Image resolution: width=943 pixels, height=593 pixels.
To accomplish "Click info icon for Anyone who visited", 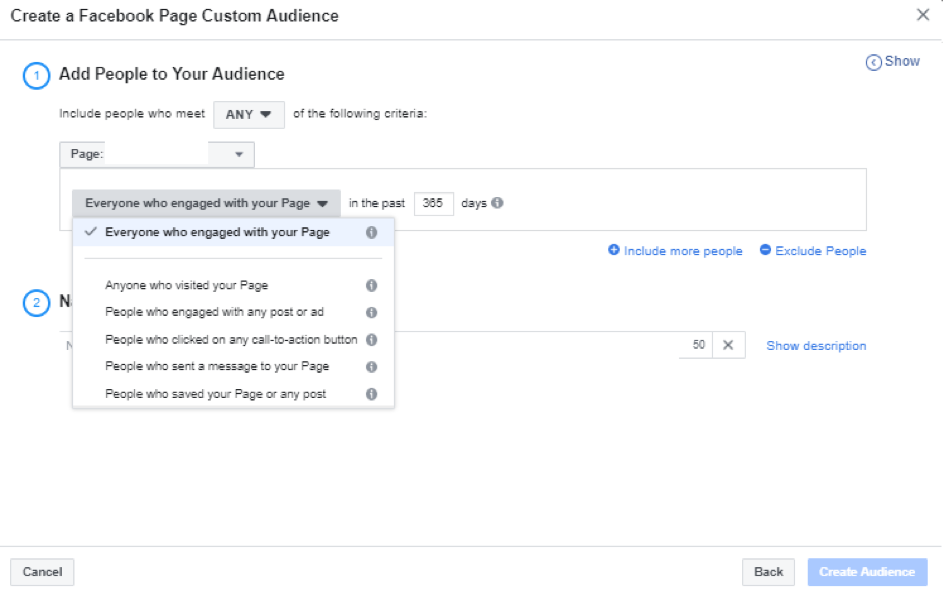I will 372,285.
